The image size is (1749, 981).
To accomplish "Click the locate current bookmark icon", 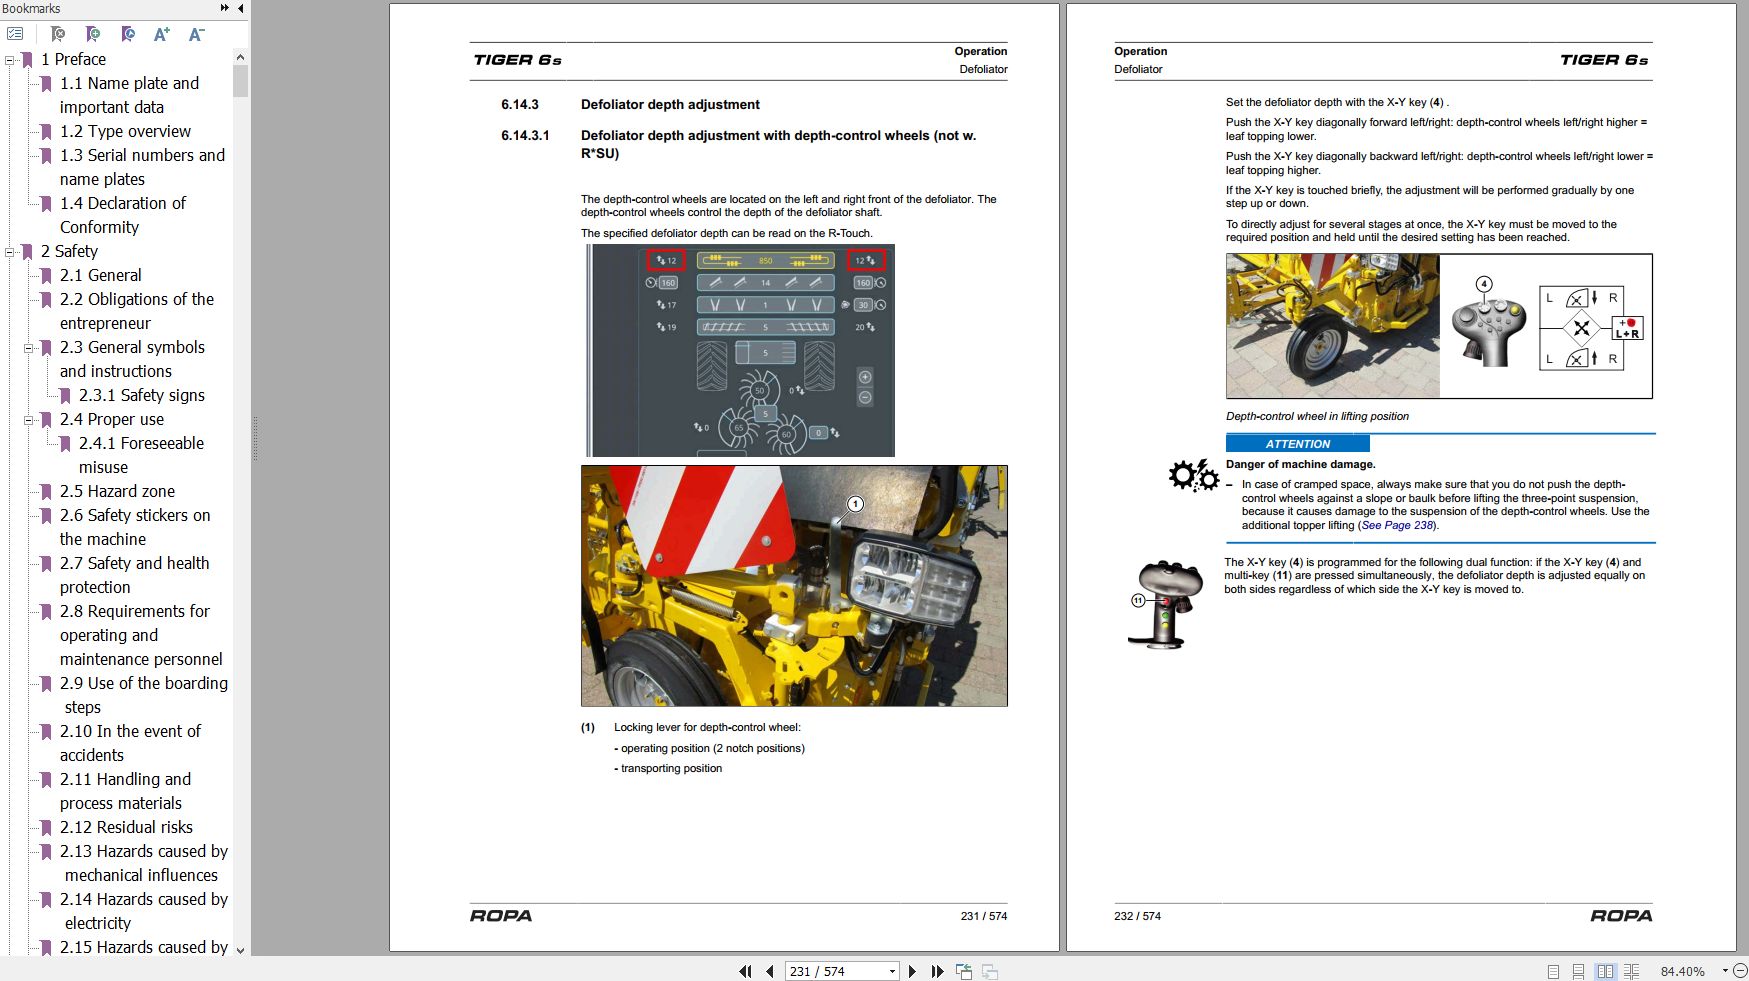I will point(127,33).
